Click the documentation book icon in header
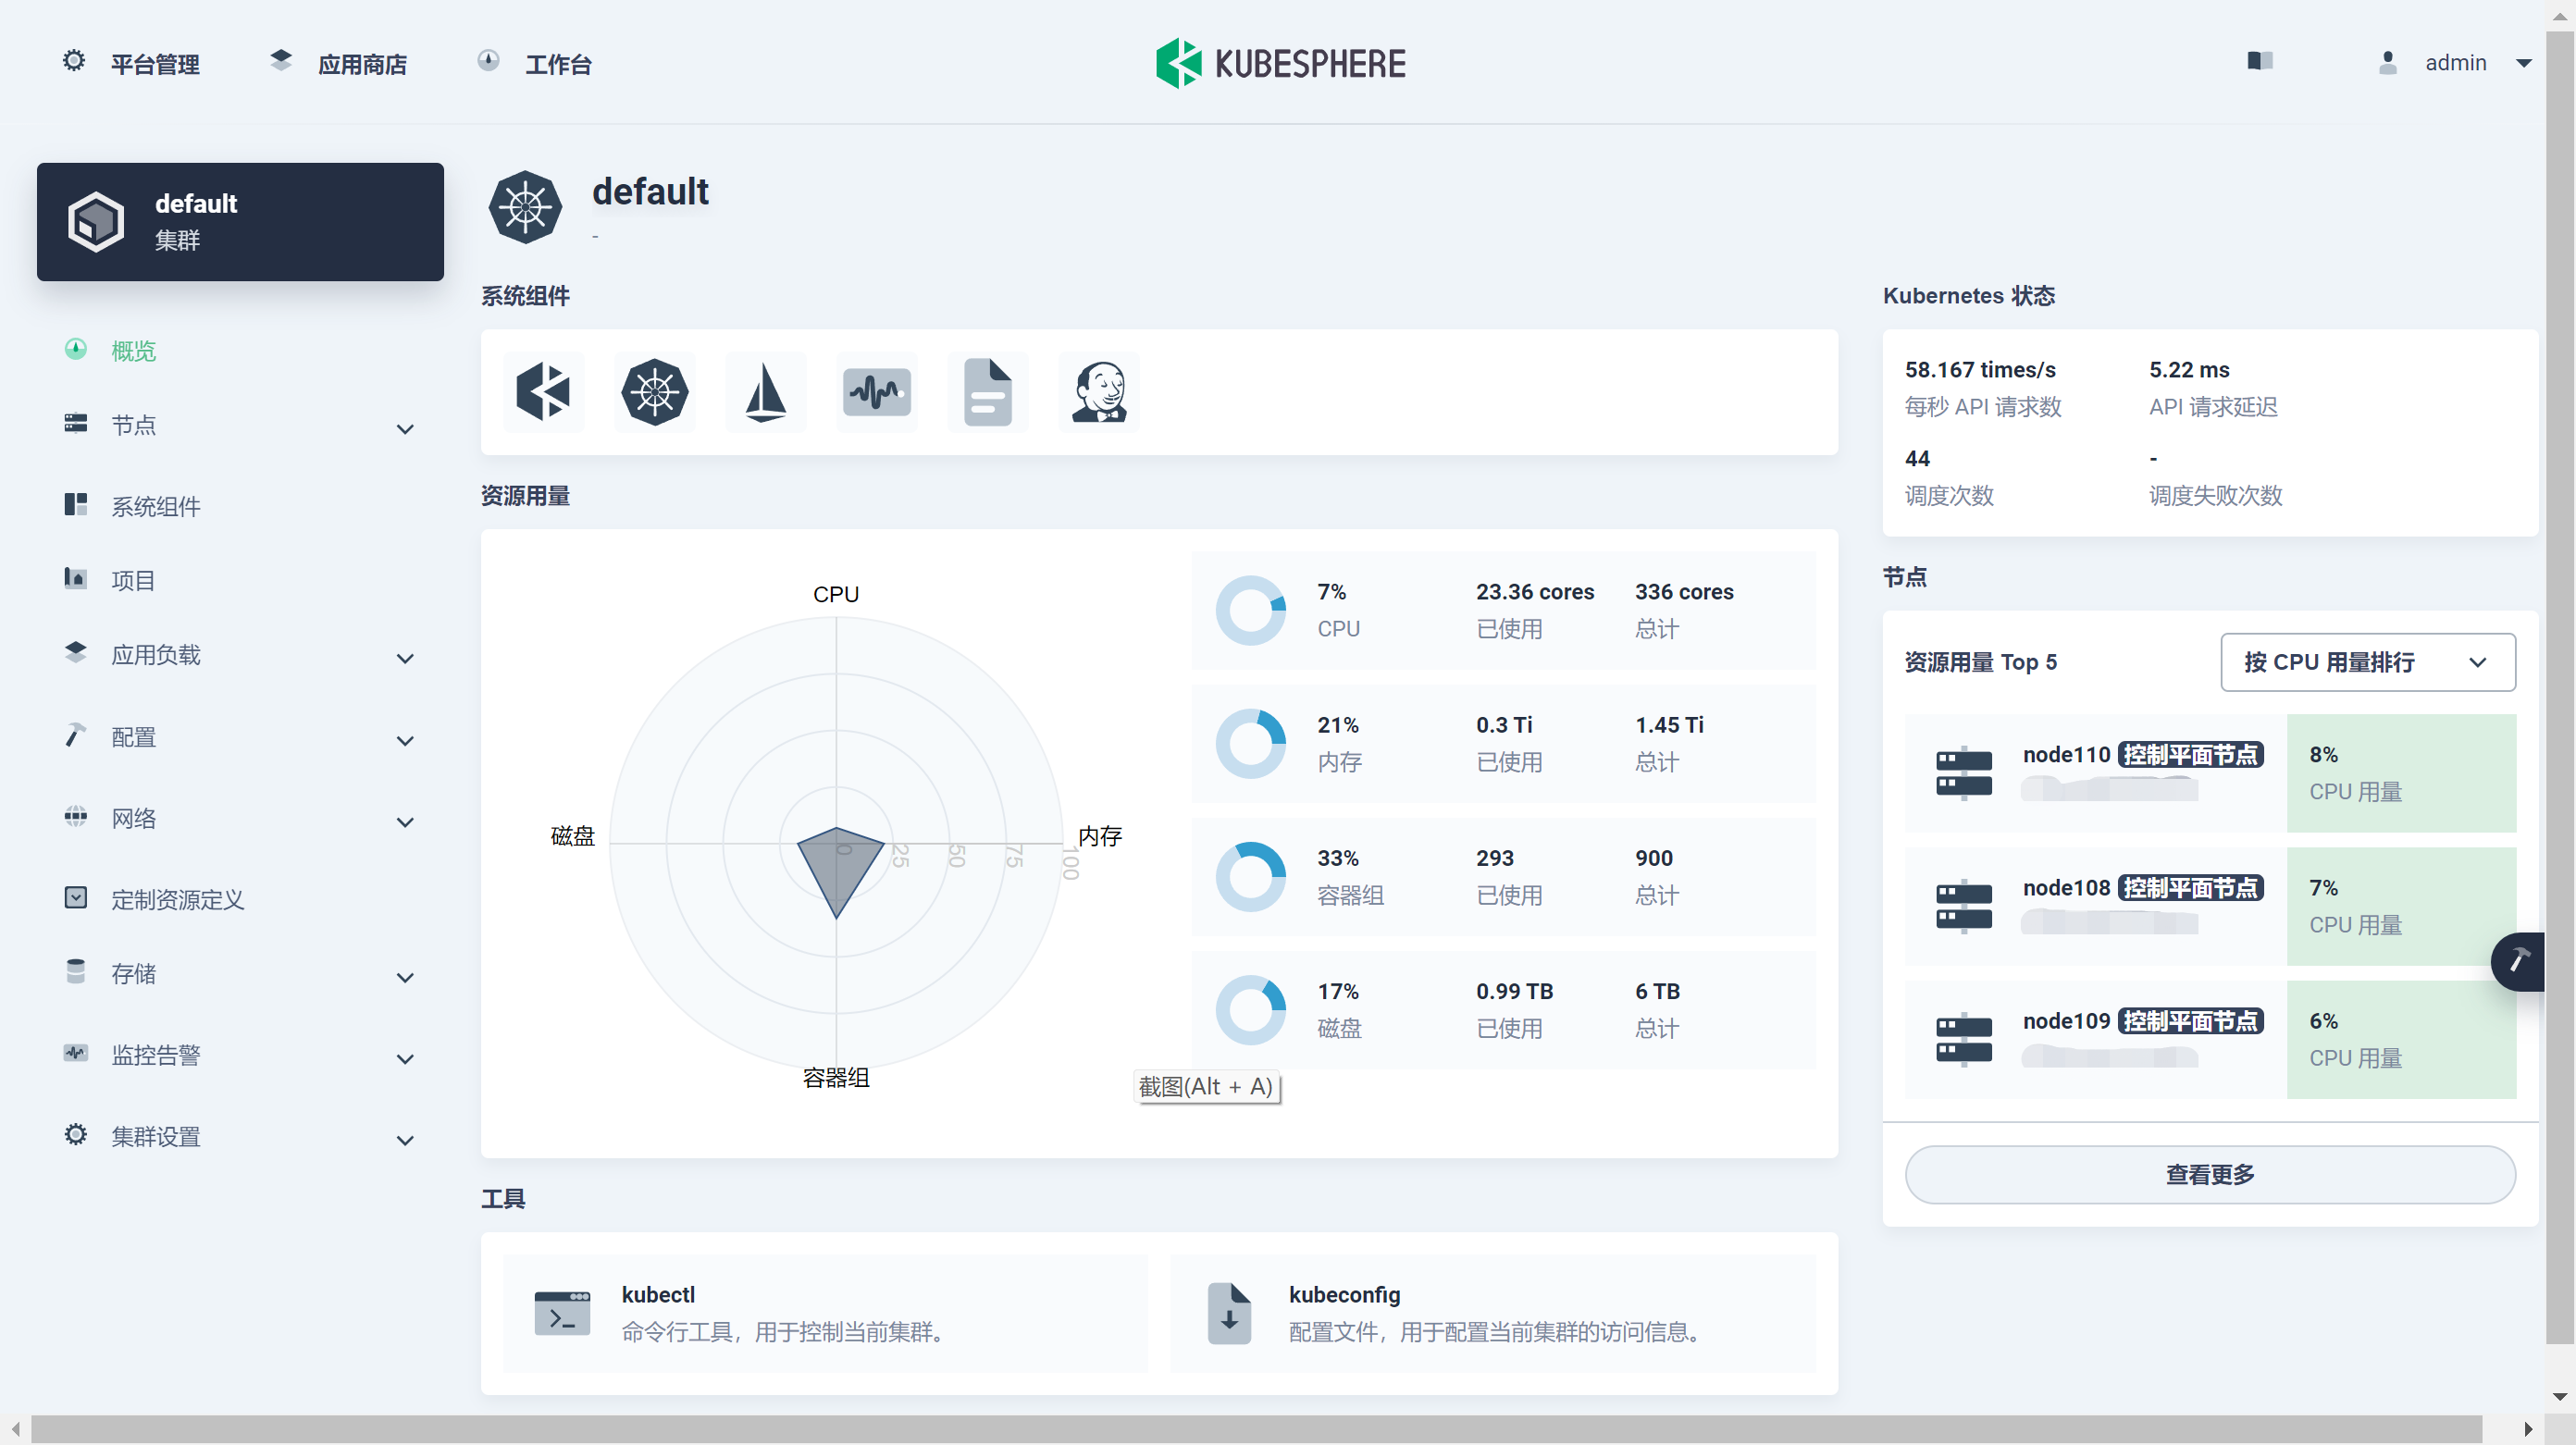This screenshot has width=2576, height=1445. click(2260, 61)
